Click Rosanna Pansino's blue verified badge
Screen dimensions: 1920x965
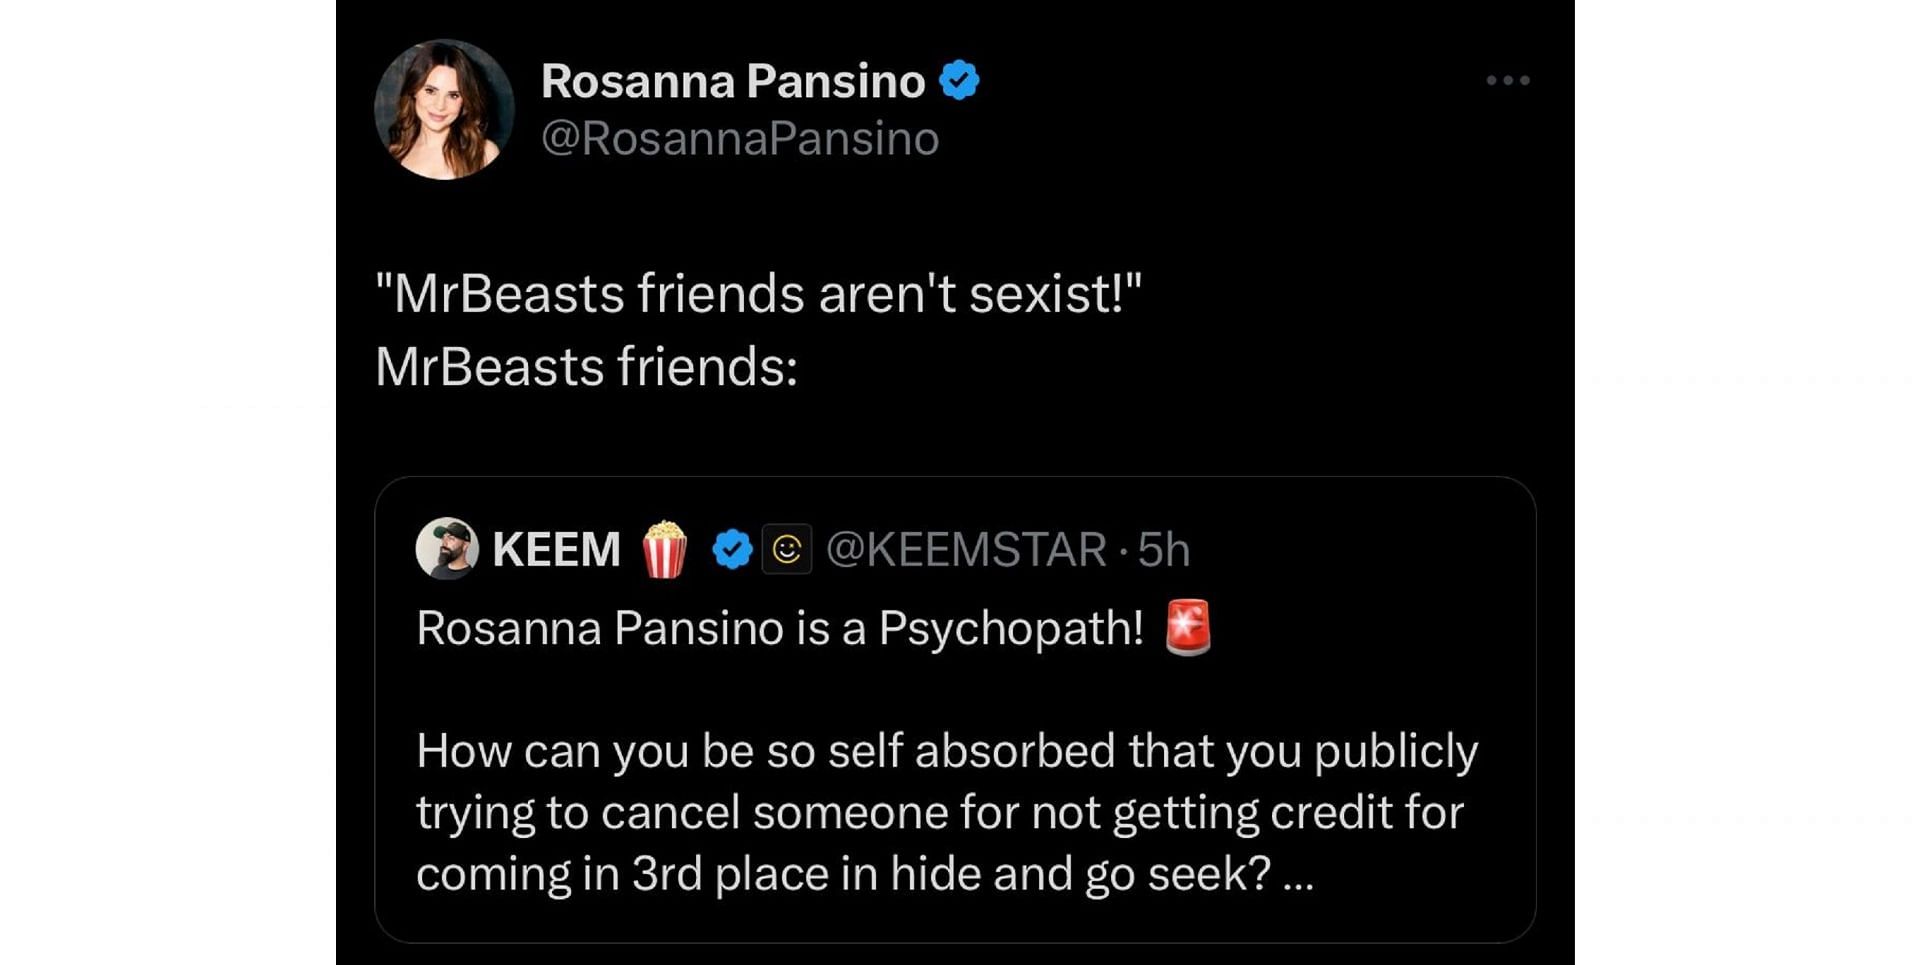coord(959,80)
